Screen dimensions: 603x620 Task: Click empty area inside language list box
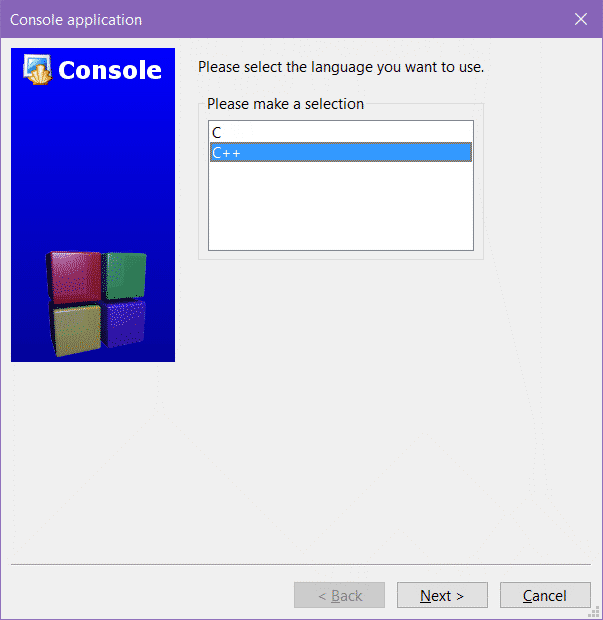340,206
